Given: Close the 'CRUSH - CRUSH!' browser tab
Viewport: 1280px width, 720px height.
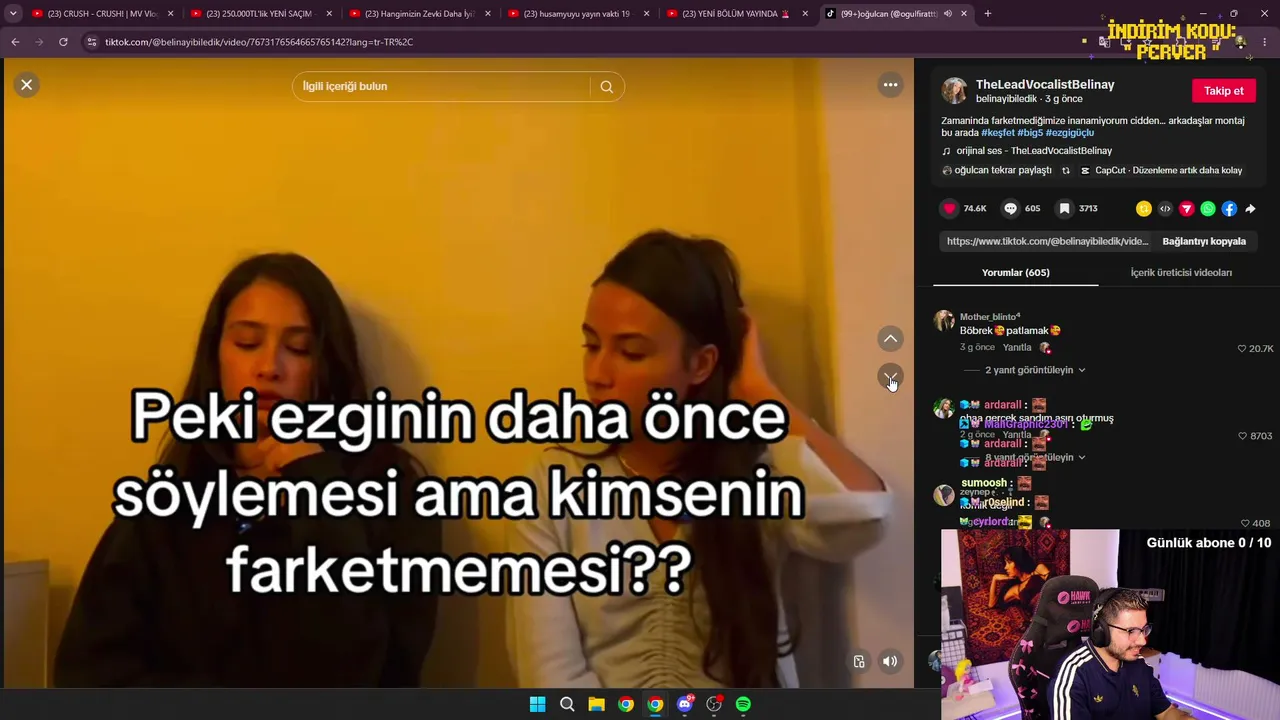Looking at the screenshot, I should point(171,14).
